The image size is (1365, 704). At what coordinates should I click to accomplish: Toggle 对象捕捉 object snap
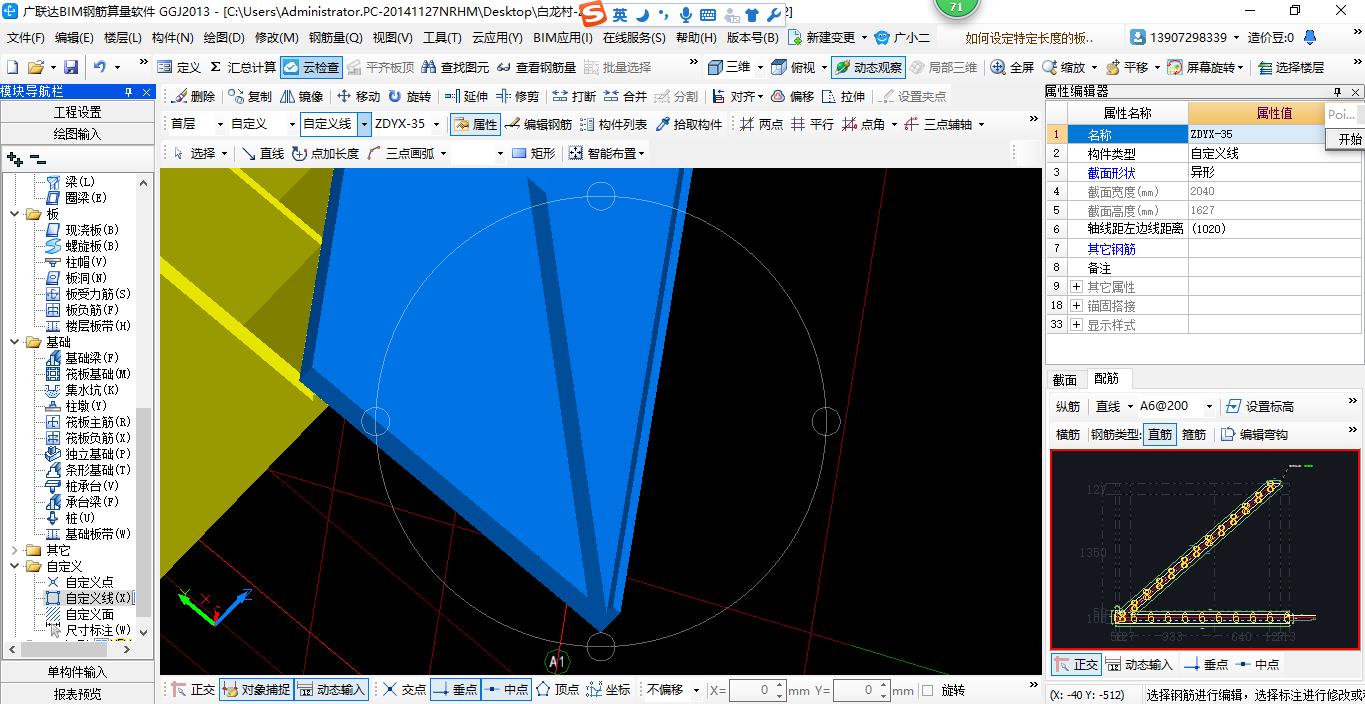pyautogui.click(x=256, y=690)
